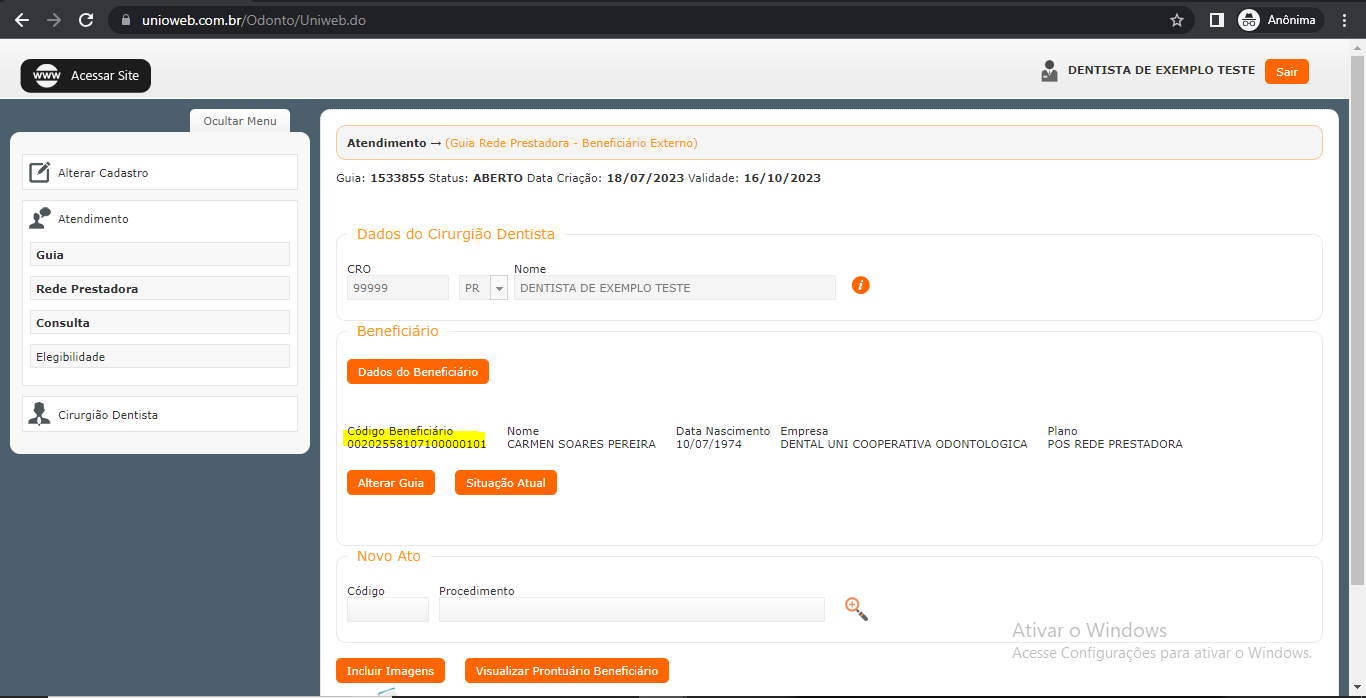Expand the Rede Prestadora menu section

coord(160,289)
